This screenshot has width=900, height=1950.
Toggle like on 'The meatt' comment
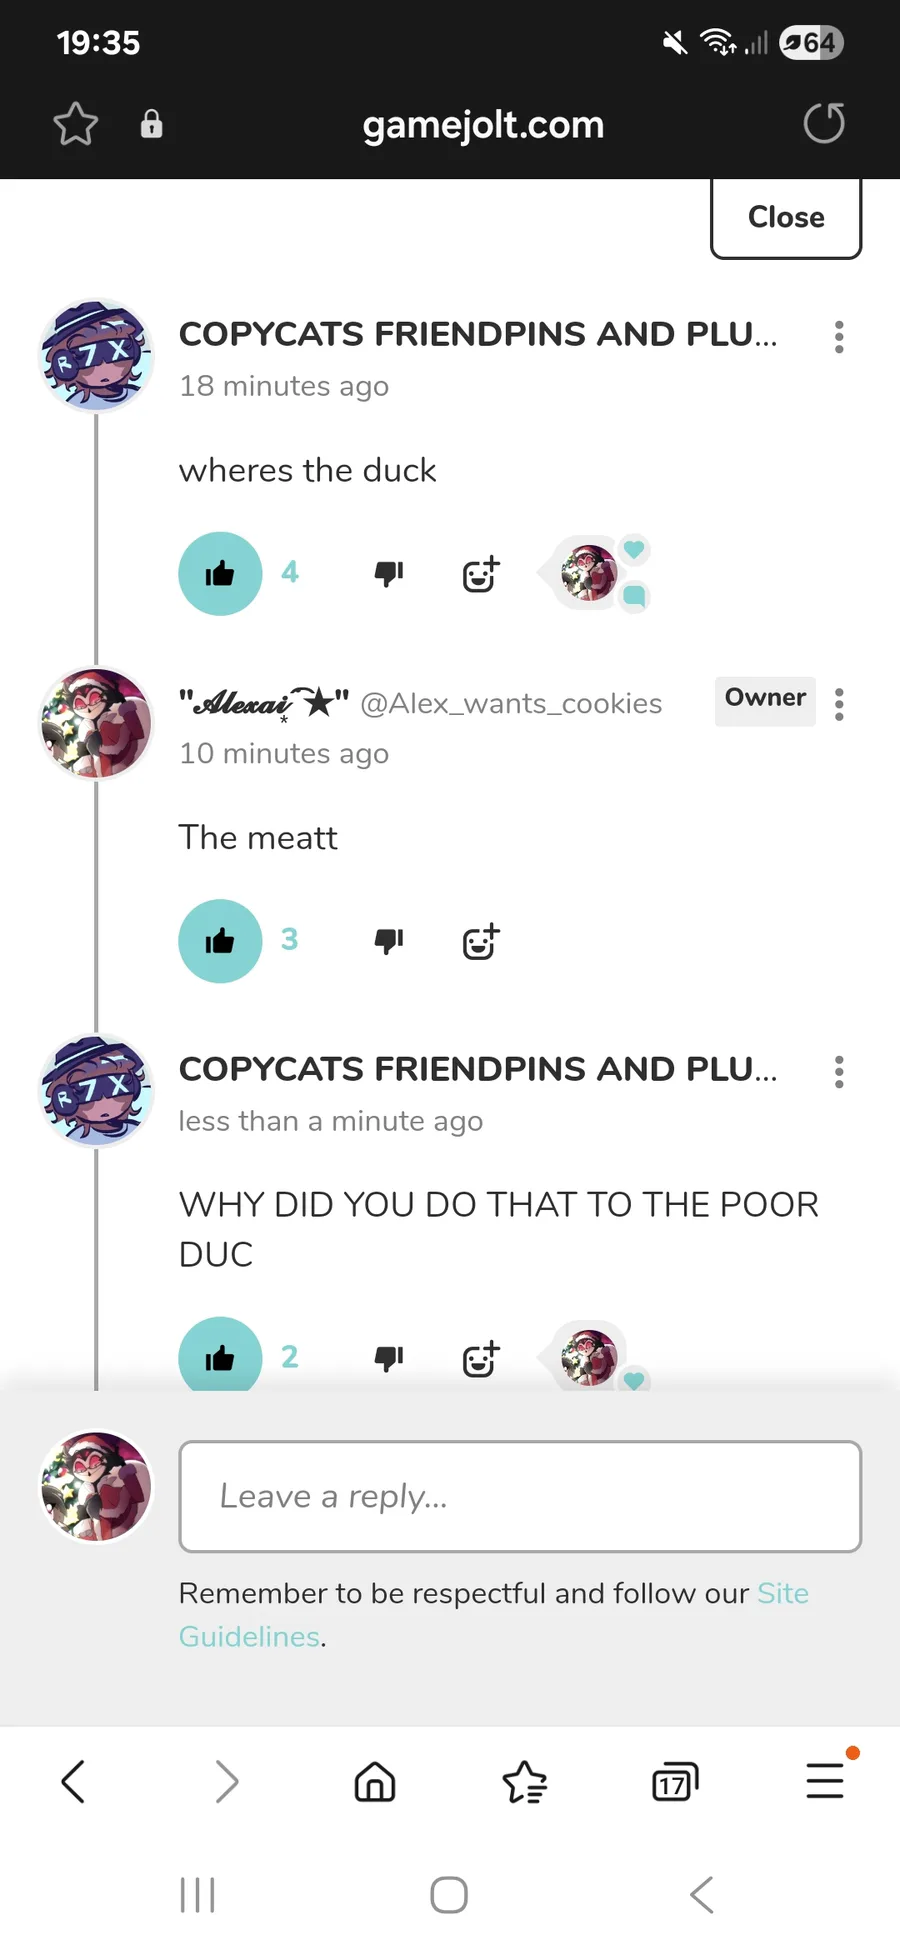(x=220, y=940)
